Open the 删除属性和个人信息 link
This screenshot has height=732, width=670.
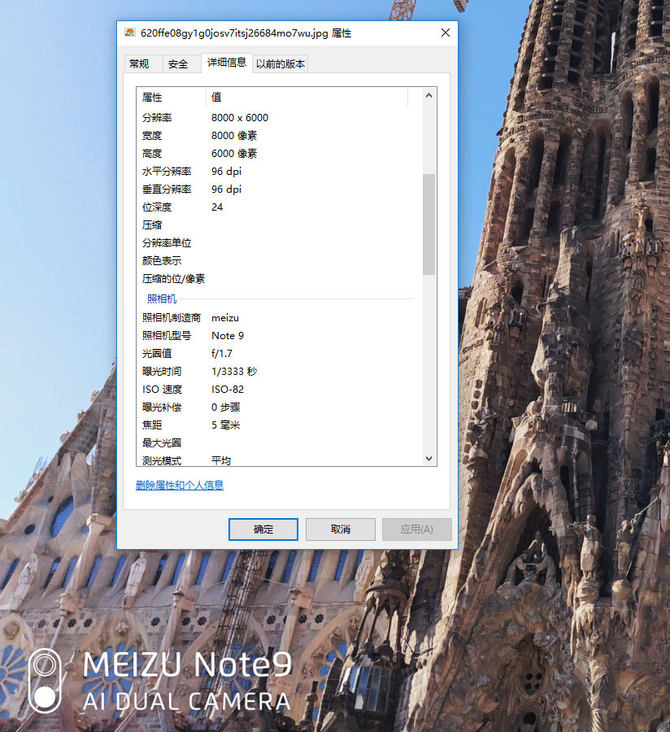pos(180,485)
